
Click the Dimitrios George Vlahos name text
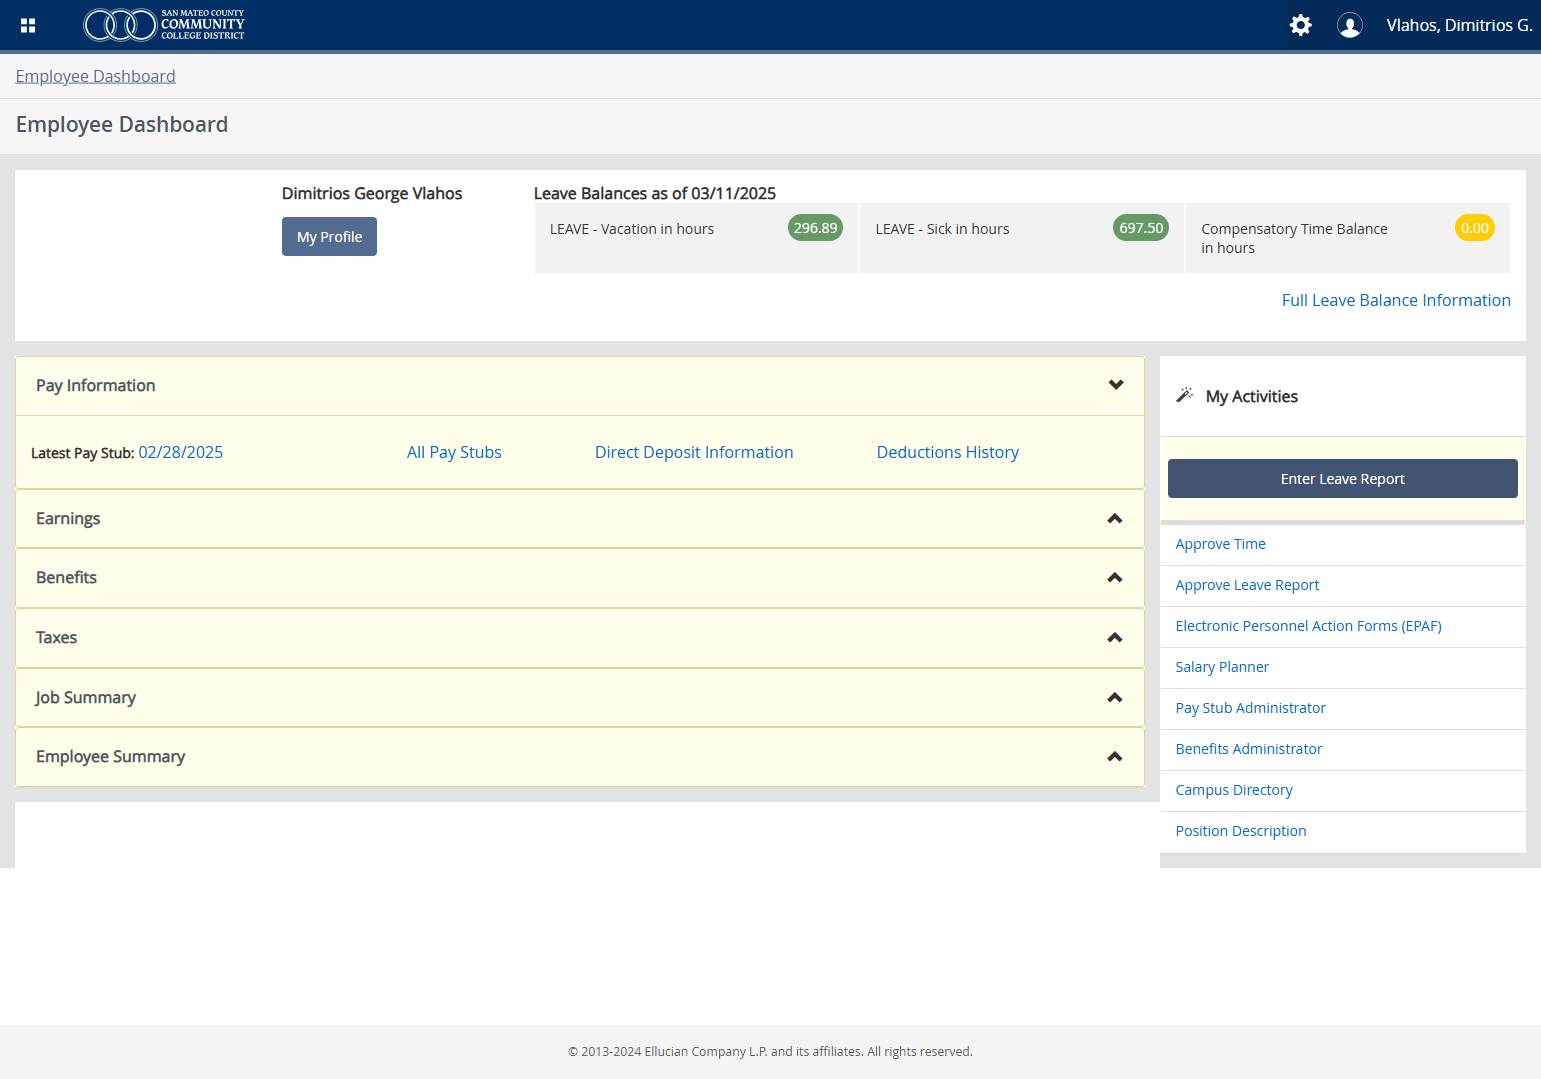coord(372,193)
